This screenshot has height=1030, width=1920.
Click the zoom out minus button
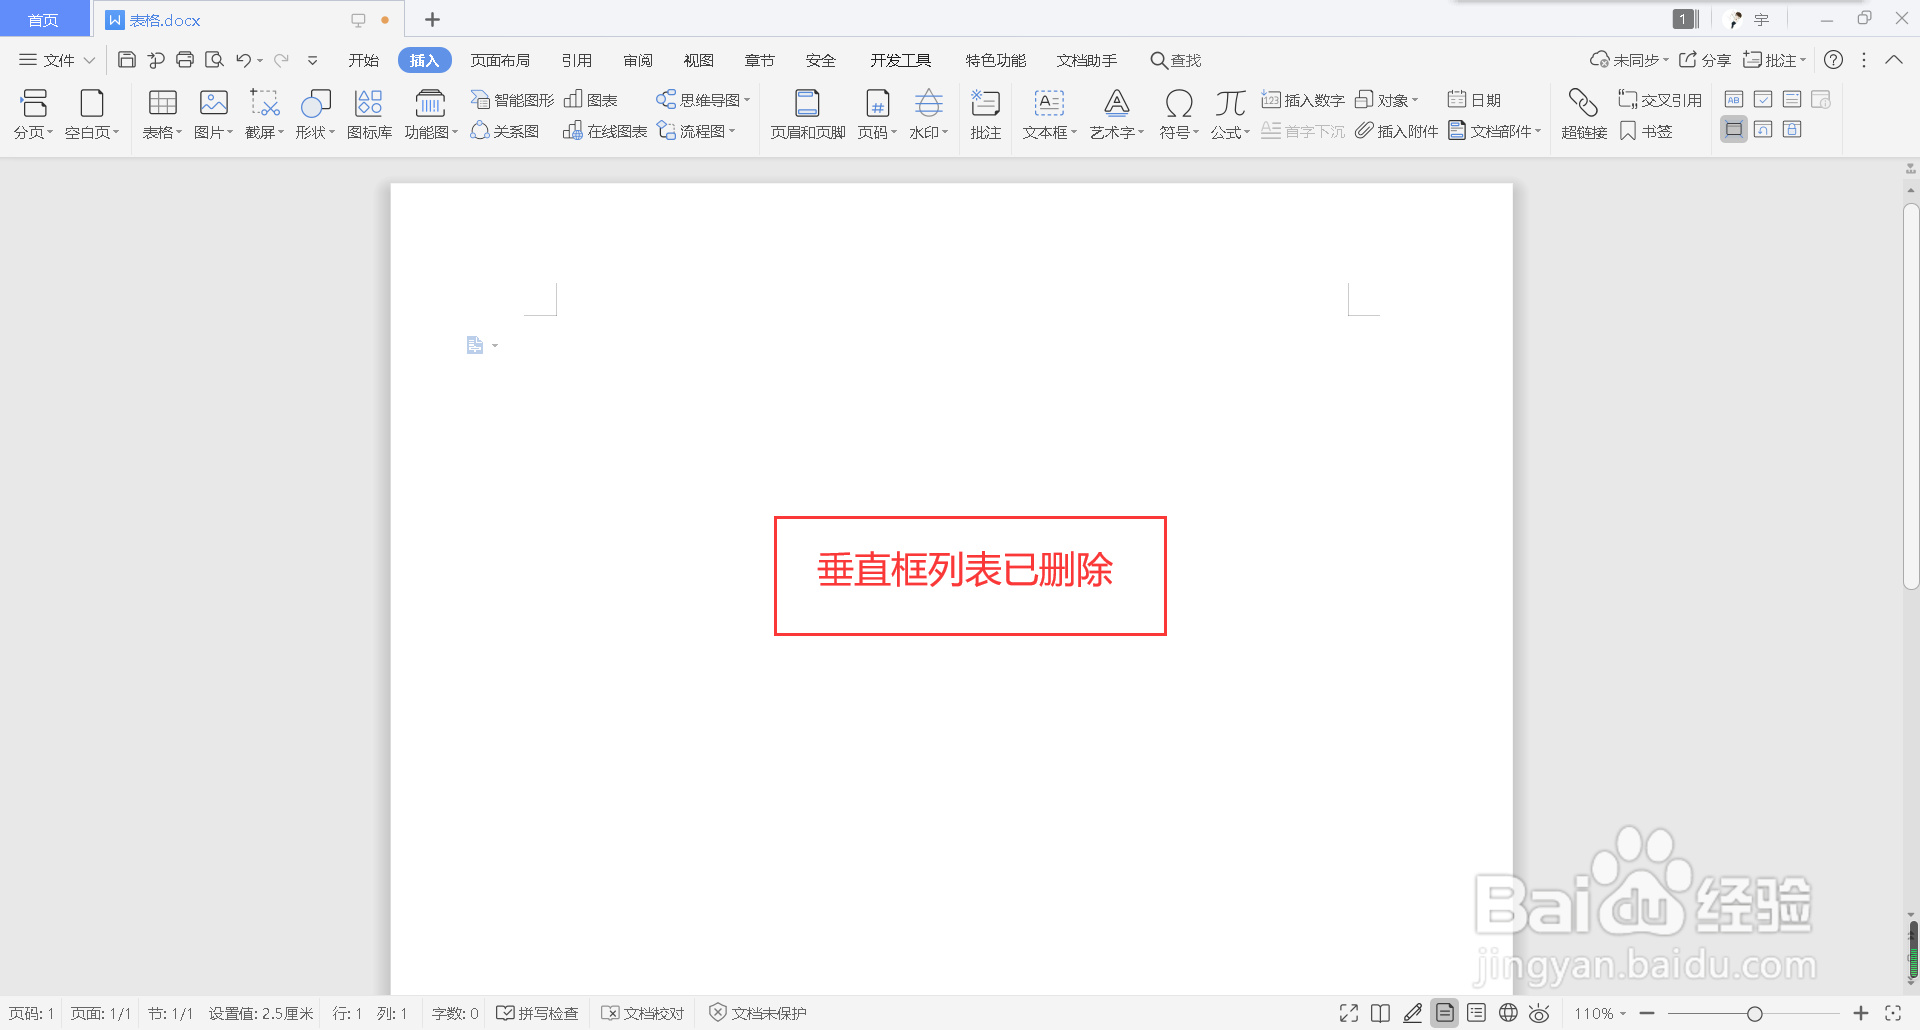coord(1647,1013)
